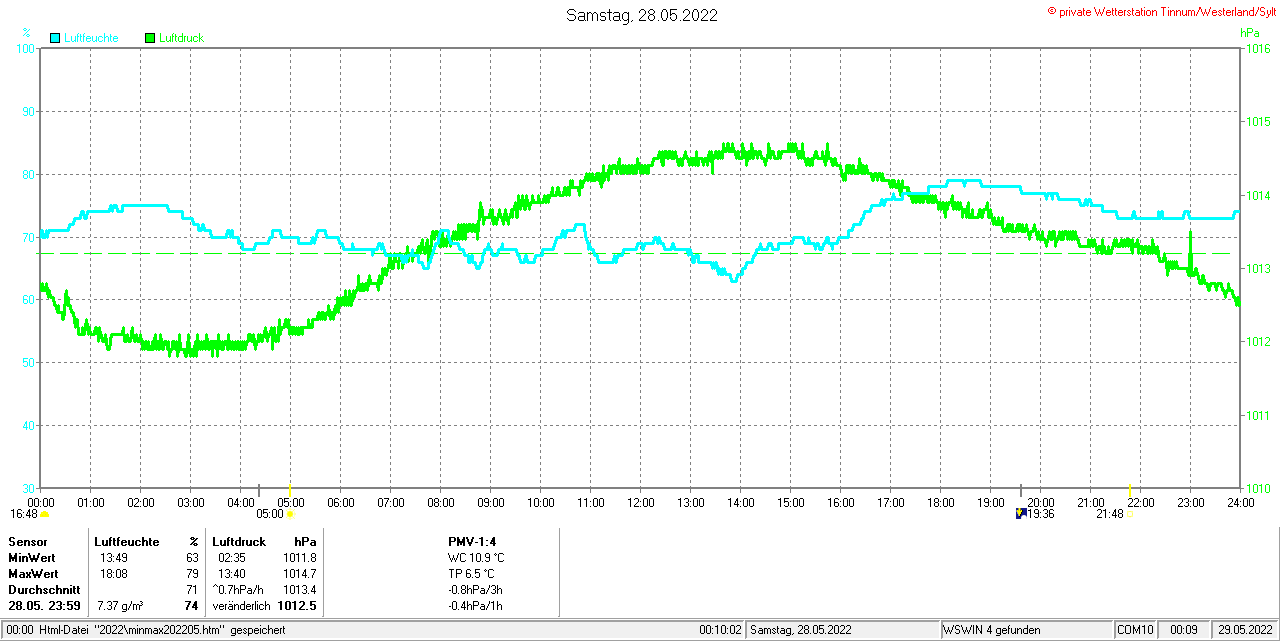Click the PMV-1:4 heading
Image resolution: width=1280 pixels, height=641 pixels.
pyautogui.click(x=473, y=542)
